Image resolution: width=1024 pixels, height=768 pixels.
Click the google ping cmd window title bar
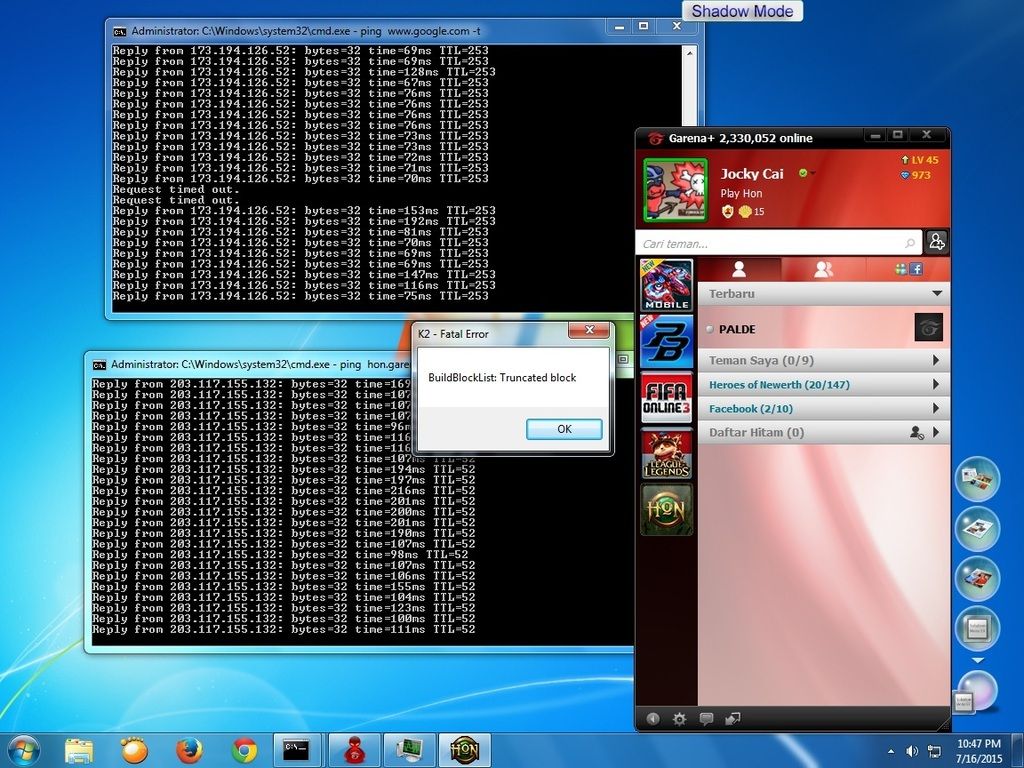click(x=356, y=31)
